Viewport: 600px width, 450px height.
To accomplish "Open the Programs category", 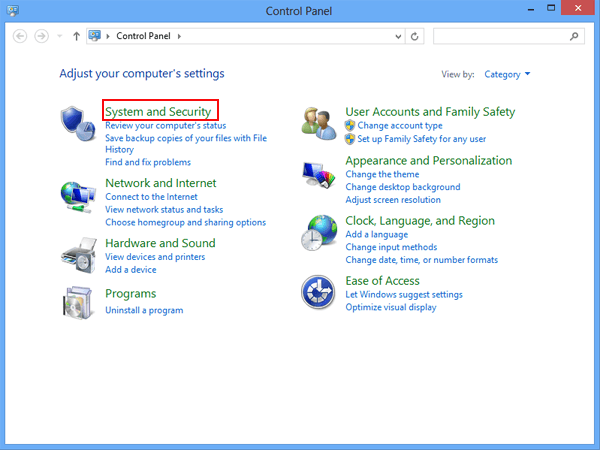I will 130,294.
